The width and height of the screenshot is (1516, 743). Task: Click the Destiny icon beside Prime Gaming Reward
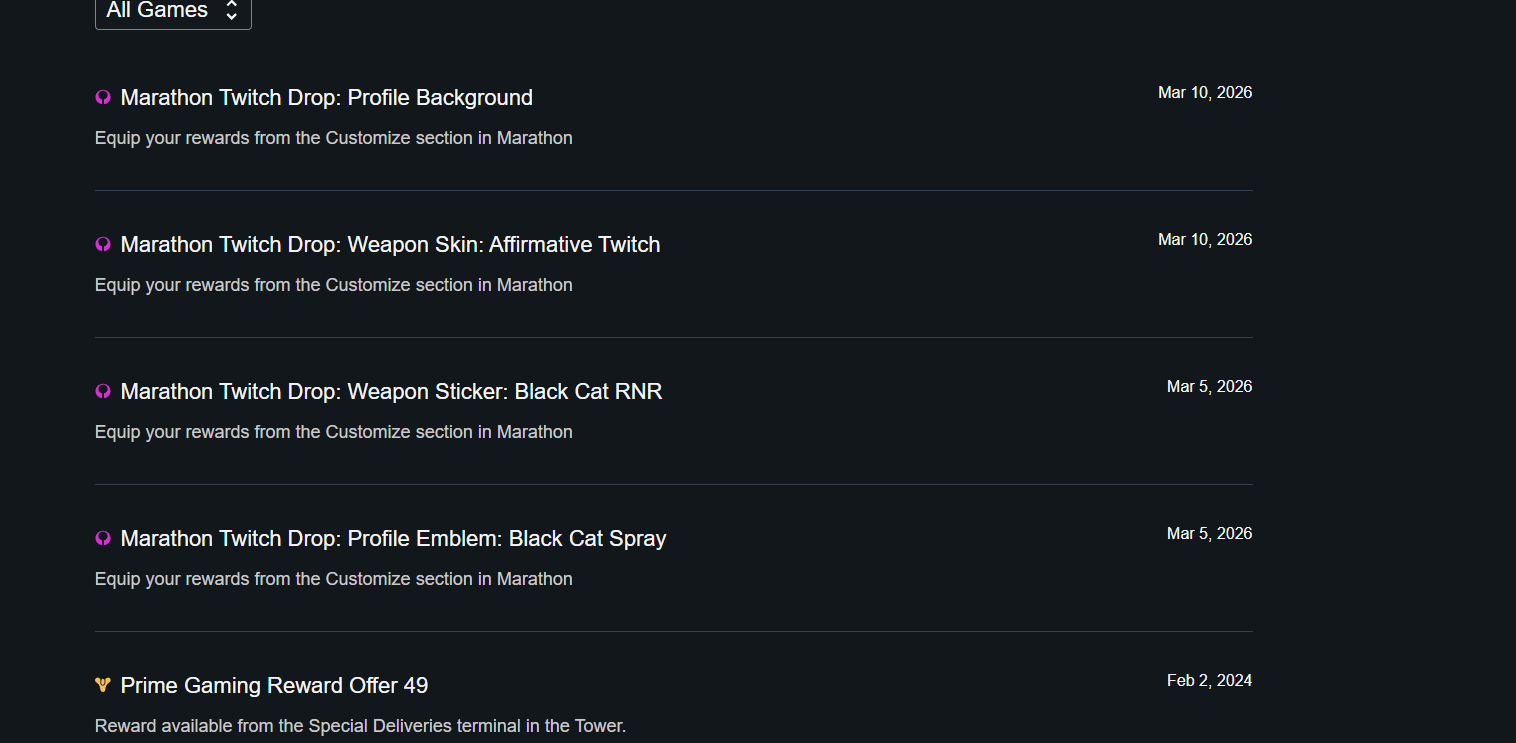[103, 686]
